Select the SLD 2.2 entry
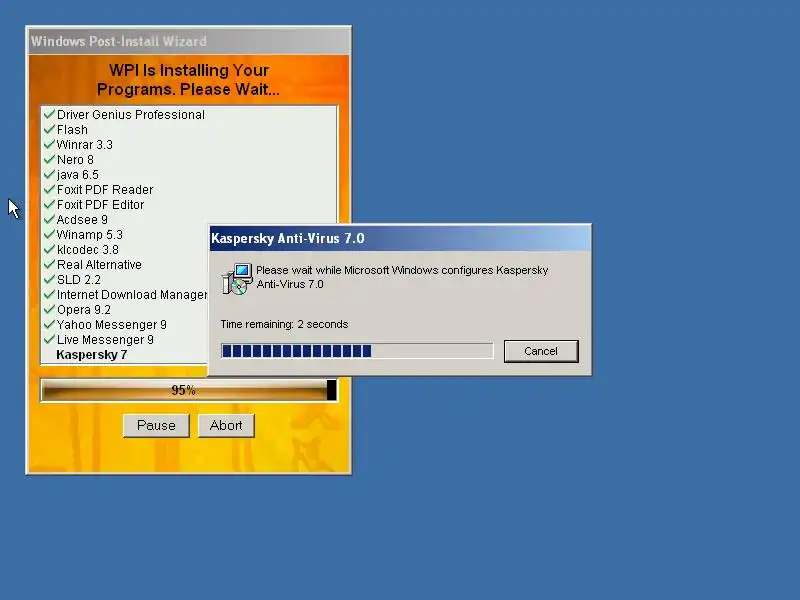The height and width of the screenshot is (600, 800). (x=79, y=280)
